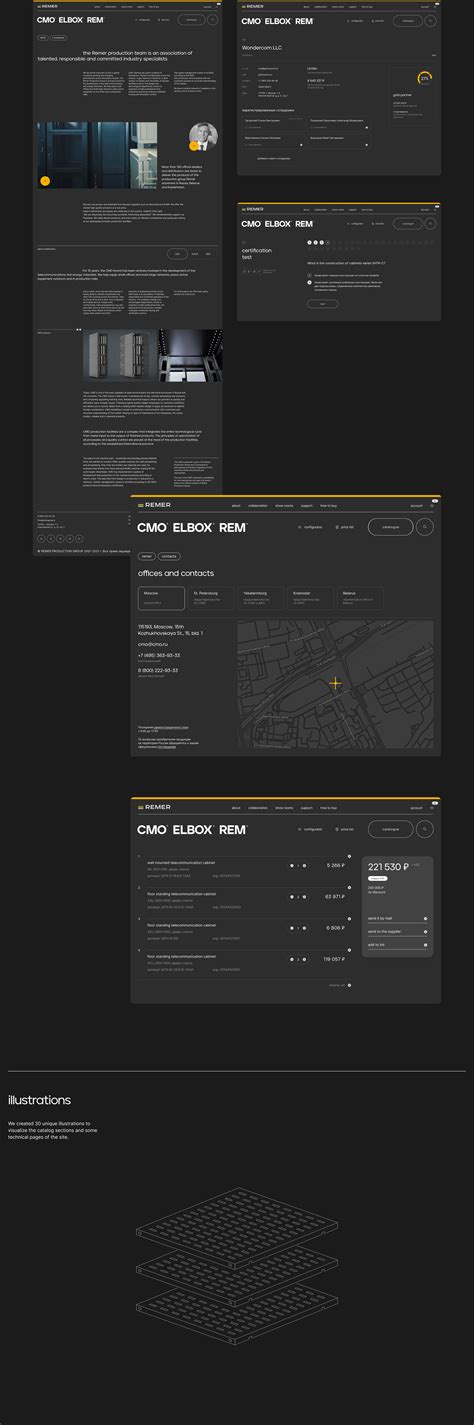Image resolution: width=474 pixels, height=1425 pixels.
Task: Click the yellow crosshair marker on the map
Action: pos(335,683)
